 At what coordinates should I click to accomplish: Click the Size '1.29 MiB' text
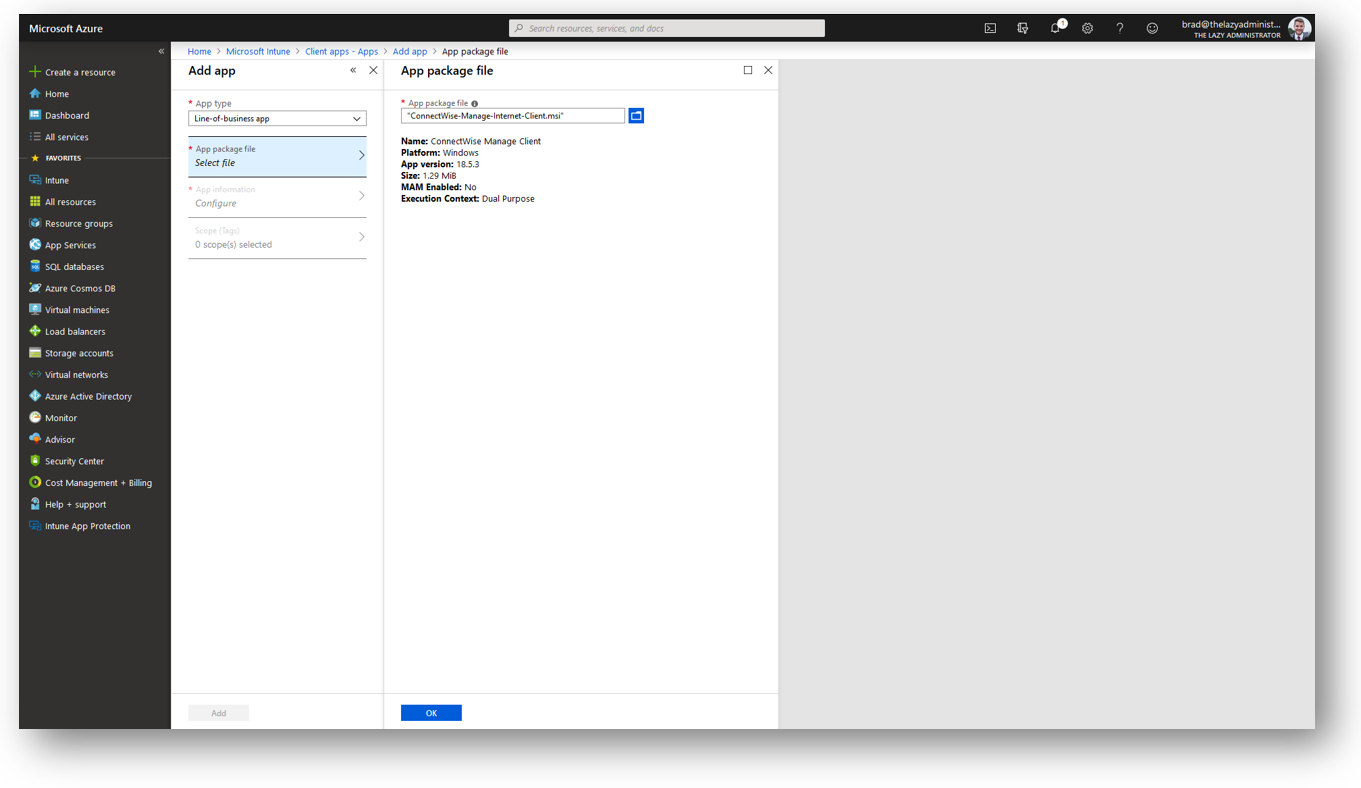tap(439, 176)
